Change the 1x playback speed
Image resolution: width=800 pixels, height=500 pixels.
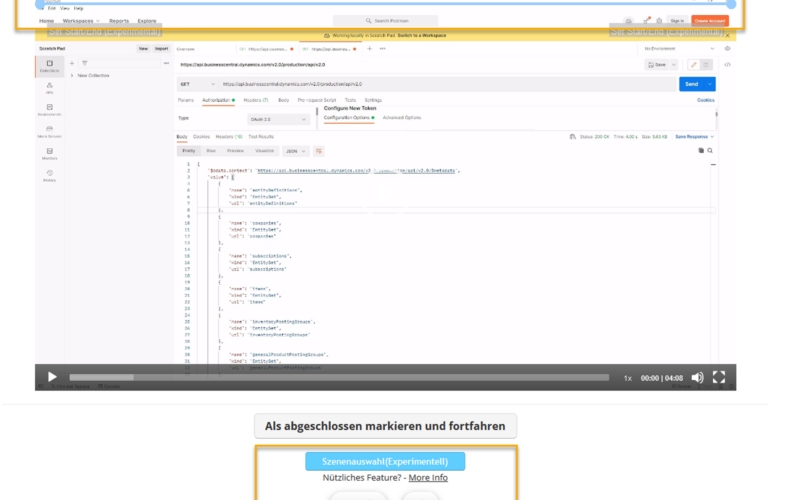[x=628, y=378]
